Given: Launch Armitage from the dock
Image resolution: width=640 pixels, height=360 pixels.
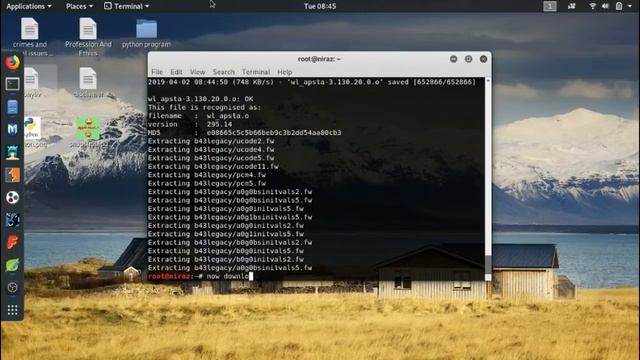Looking at the screenshot, I should [12, 152].
